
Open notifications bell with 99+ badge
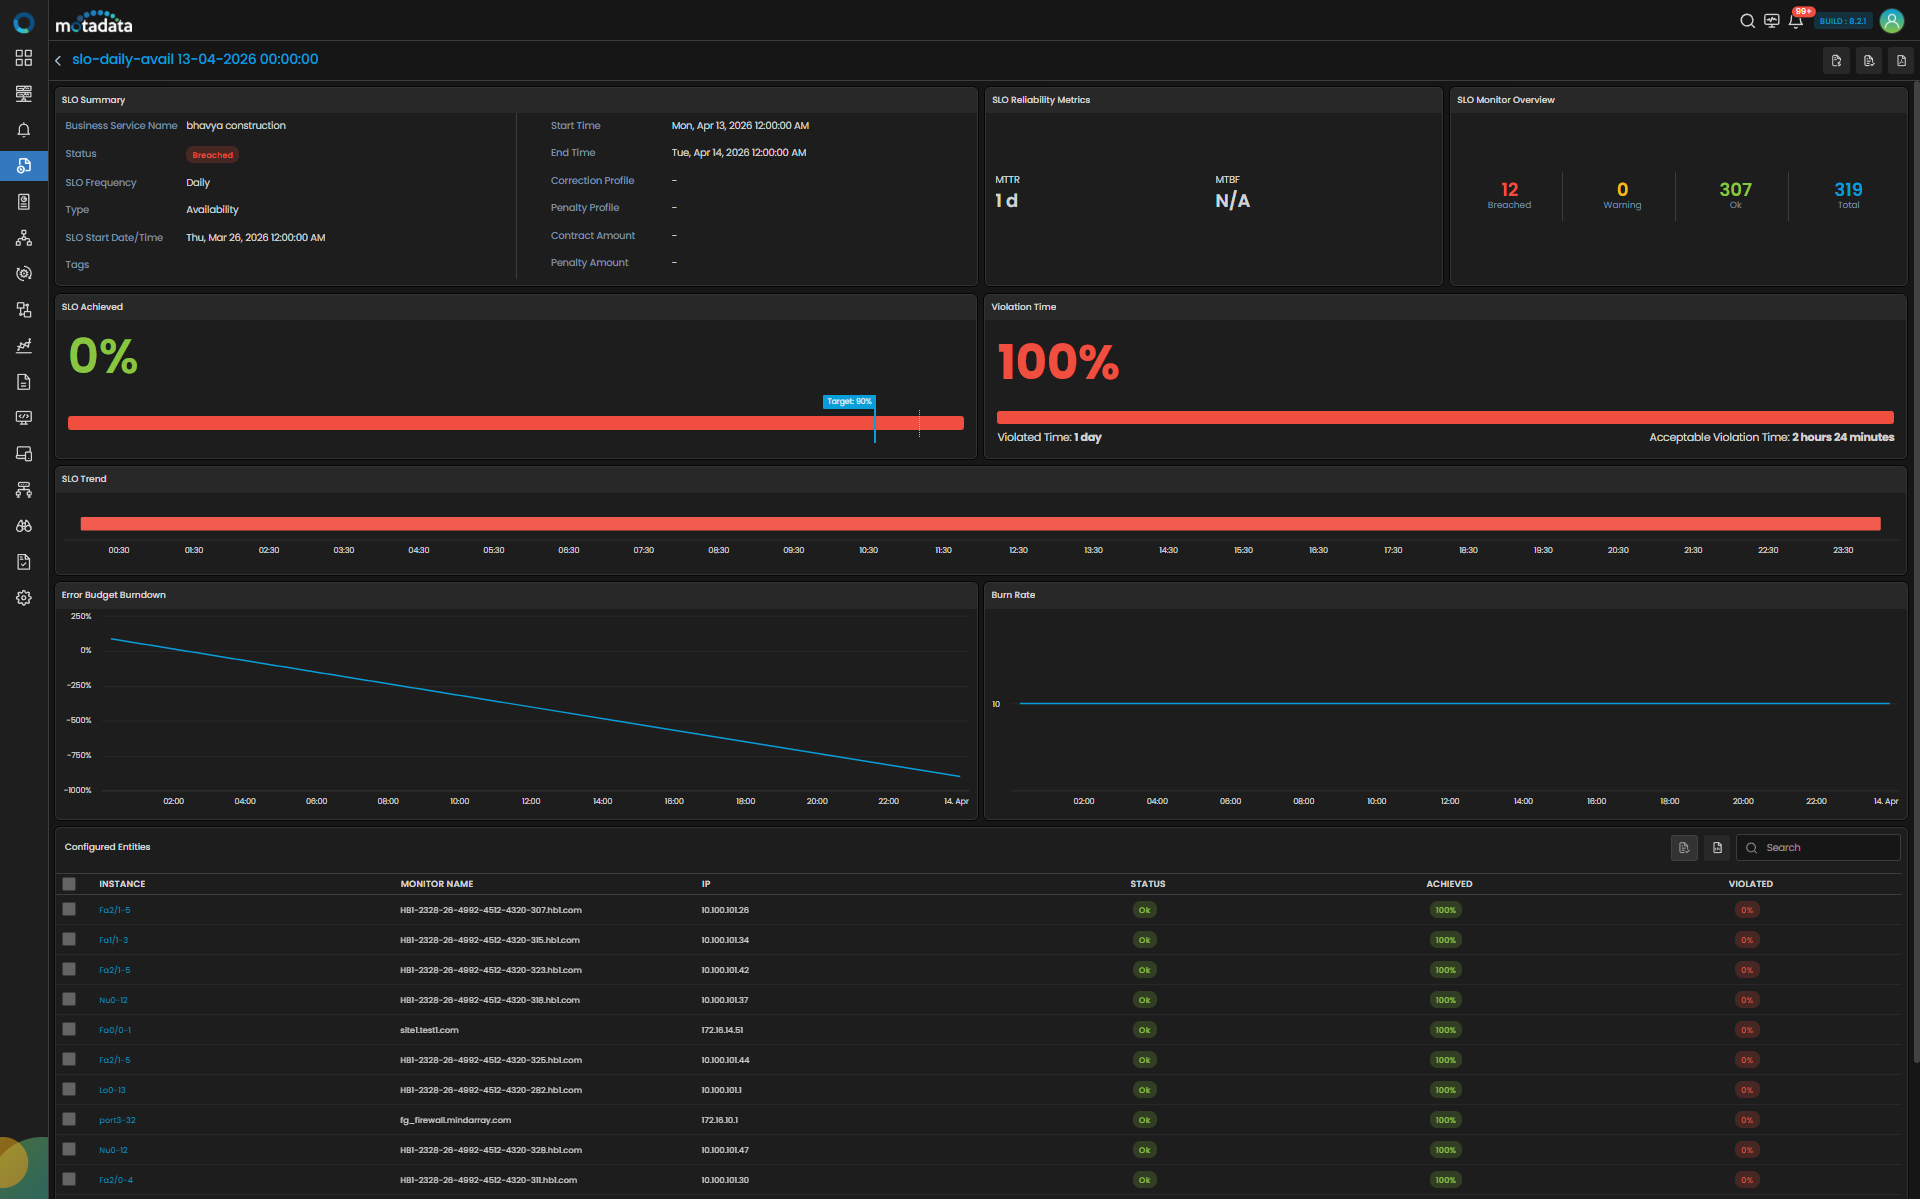(x=1796, y=21)
